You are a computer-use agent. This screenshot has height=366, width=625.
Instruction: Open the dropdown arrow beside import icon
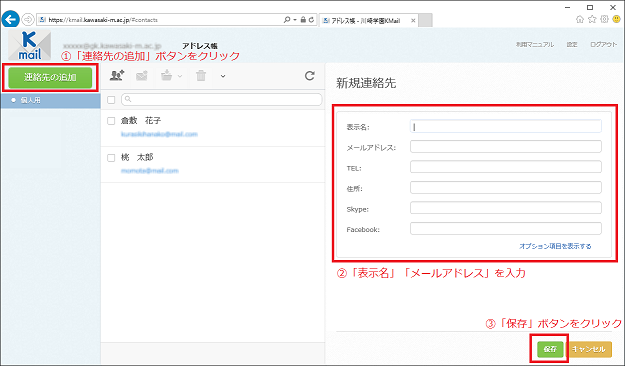180,76
